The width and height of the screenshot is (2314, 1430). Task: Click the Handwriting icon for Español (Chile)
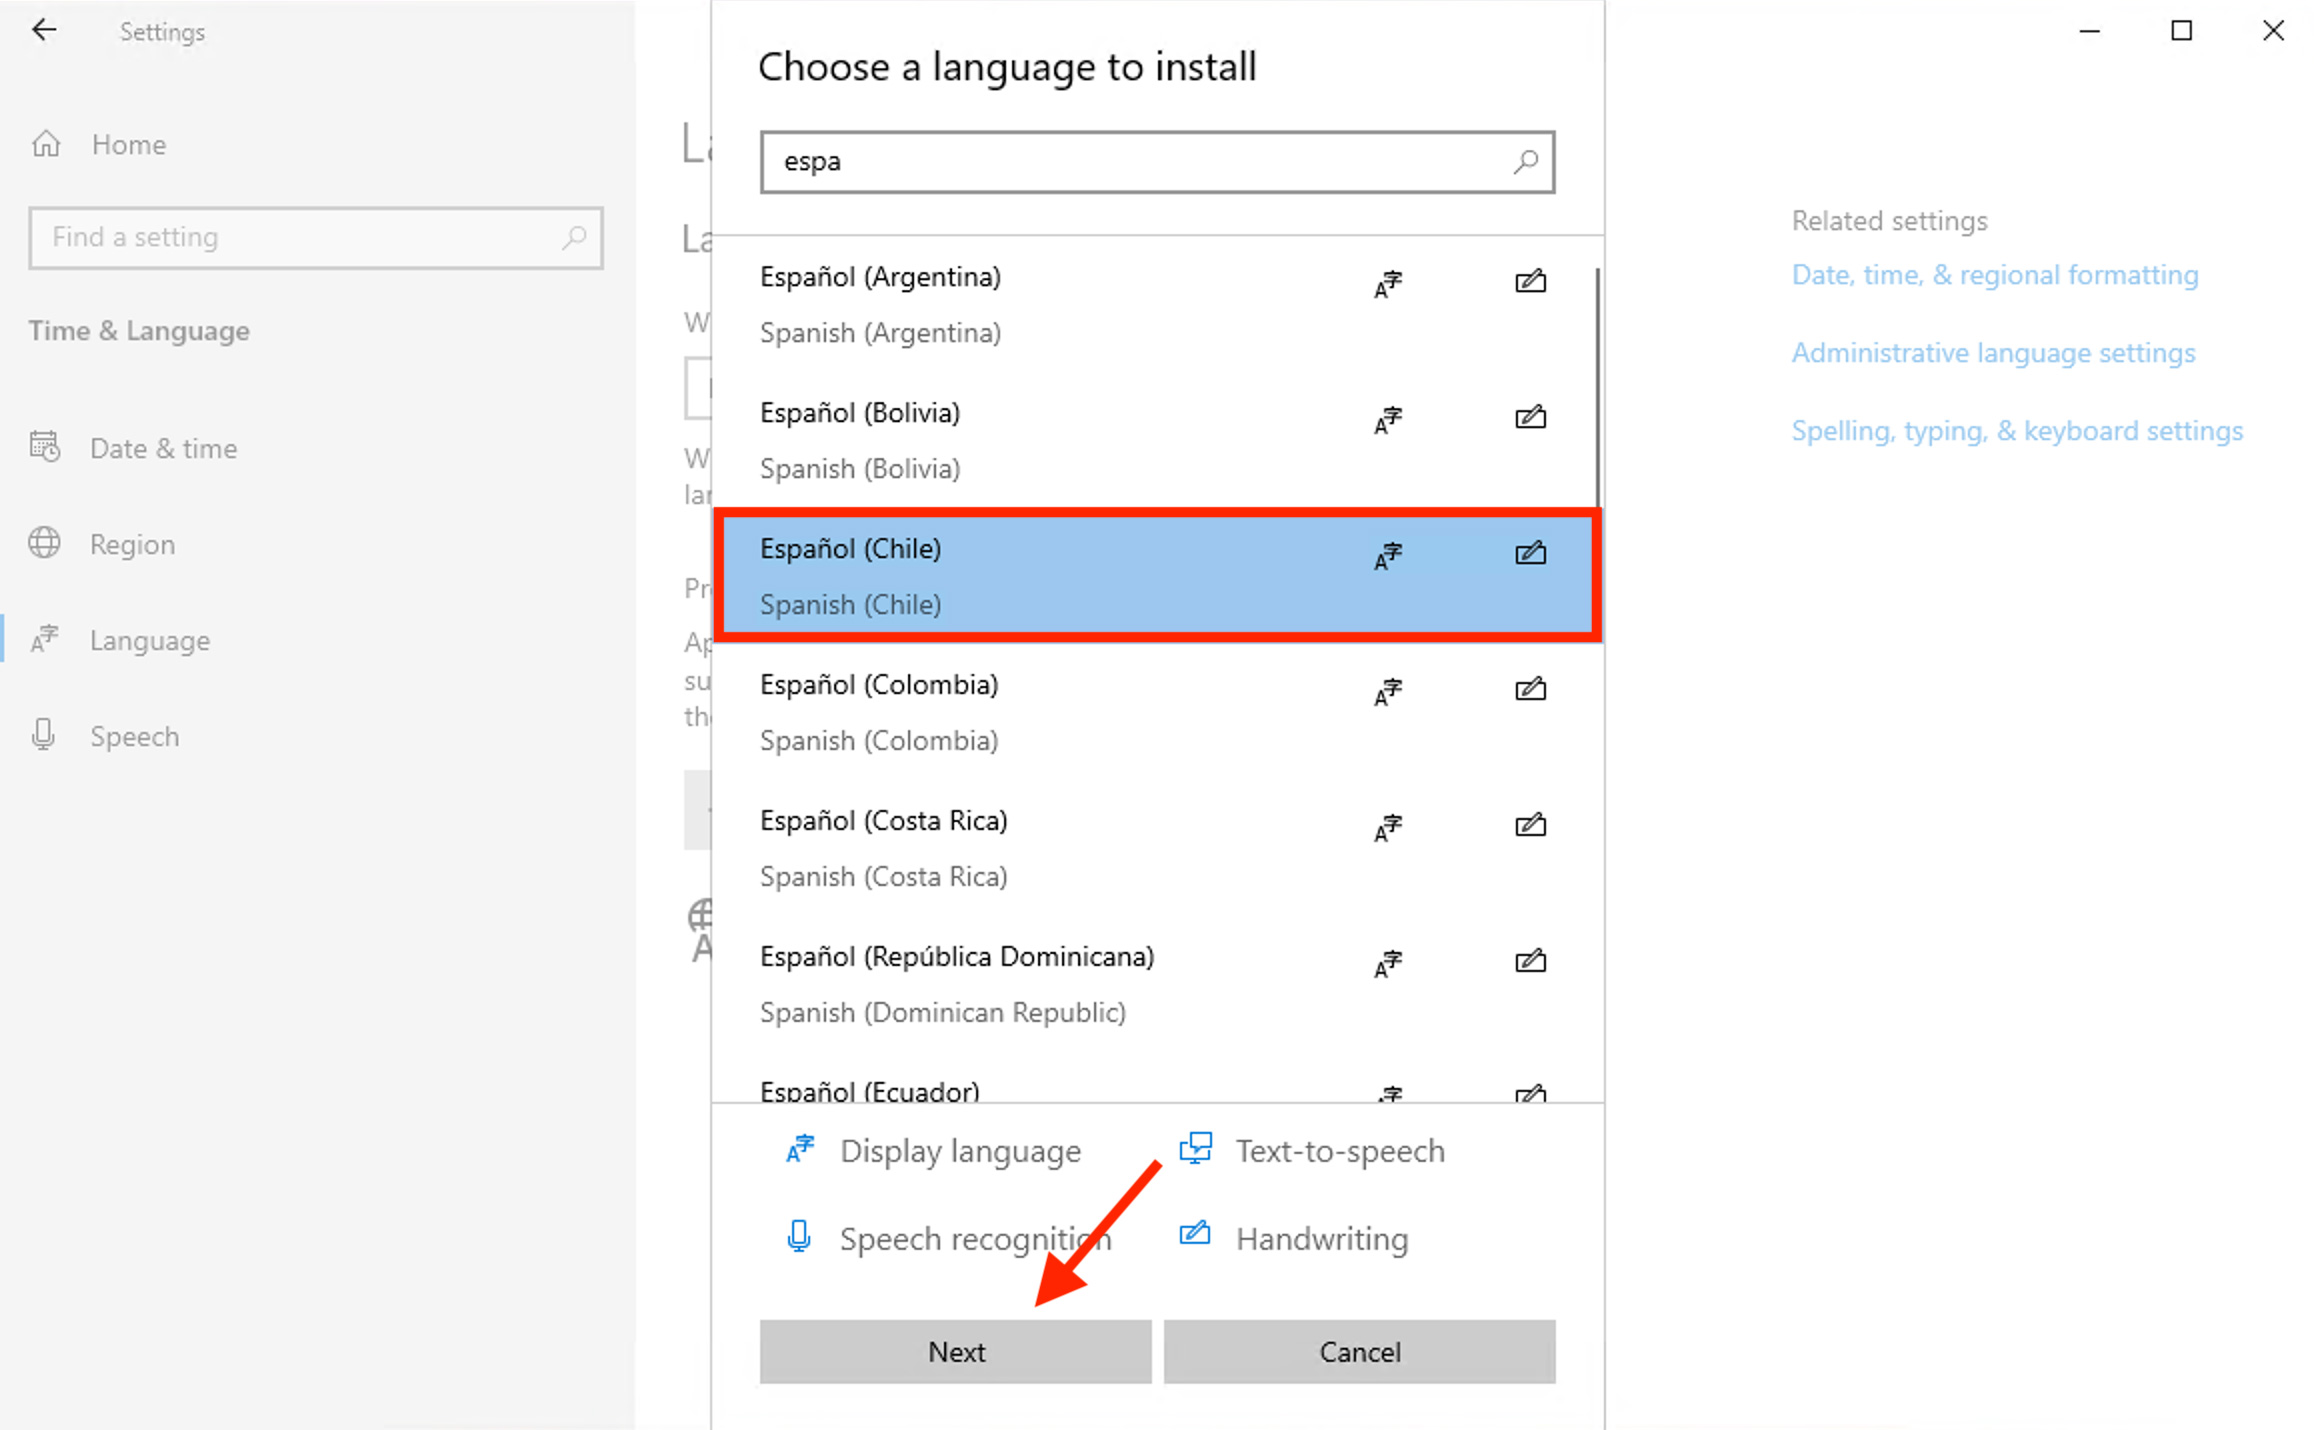[1529, 552]
